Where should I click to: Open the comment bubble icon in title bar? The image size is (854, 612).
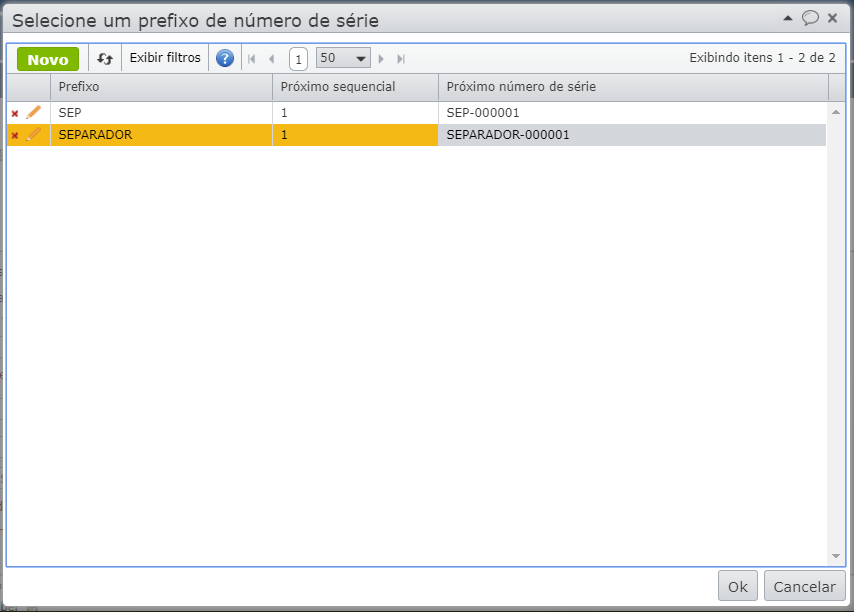(x=810, y=18)
